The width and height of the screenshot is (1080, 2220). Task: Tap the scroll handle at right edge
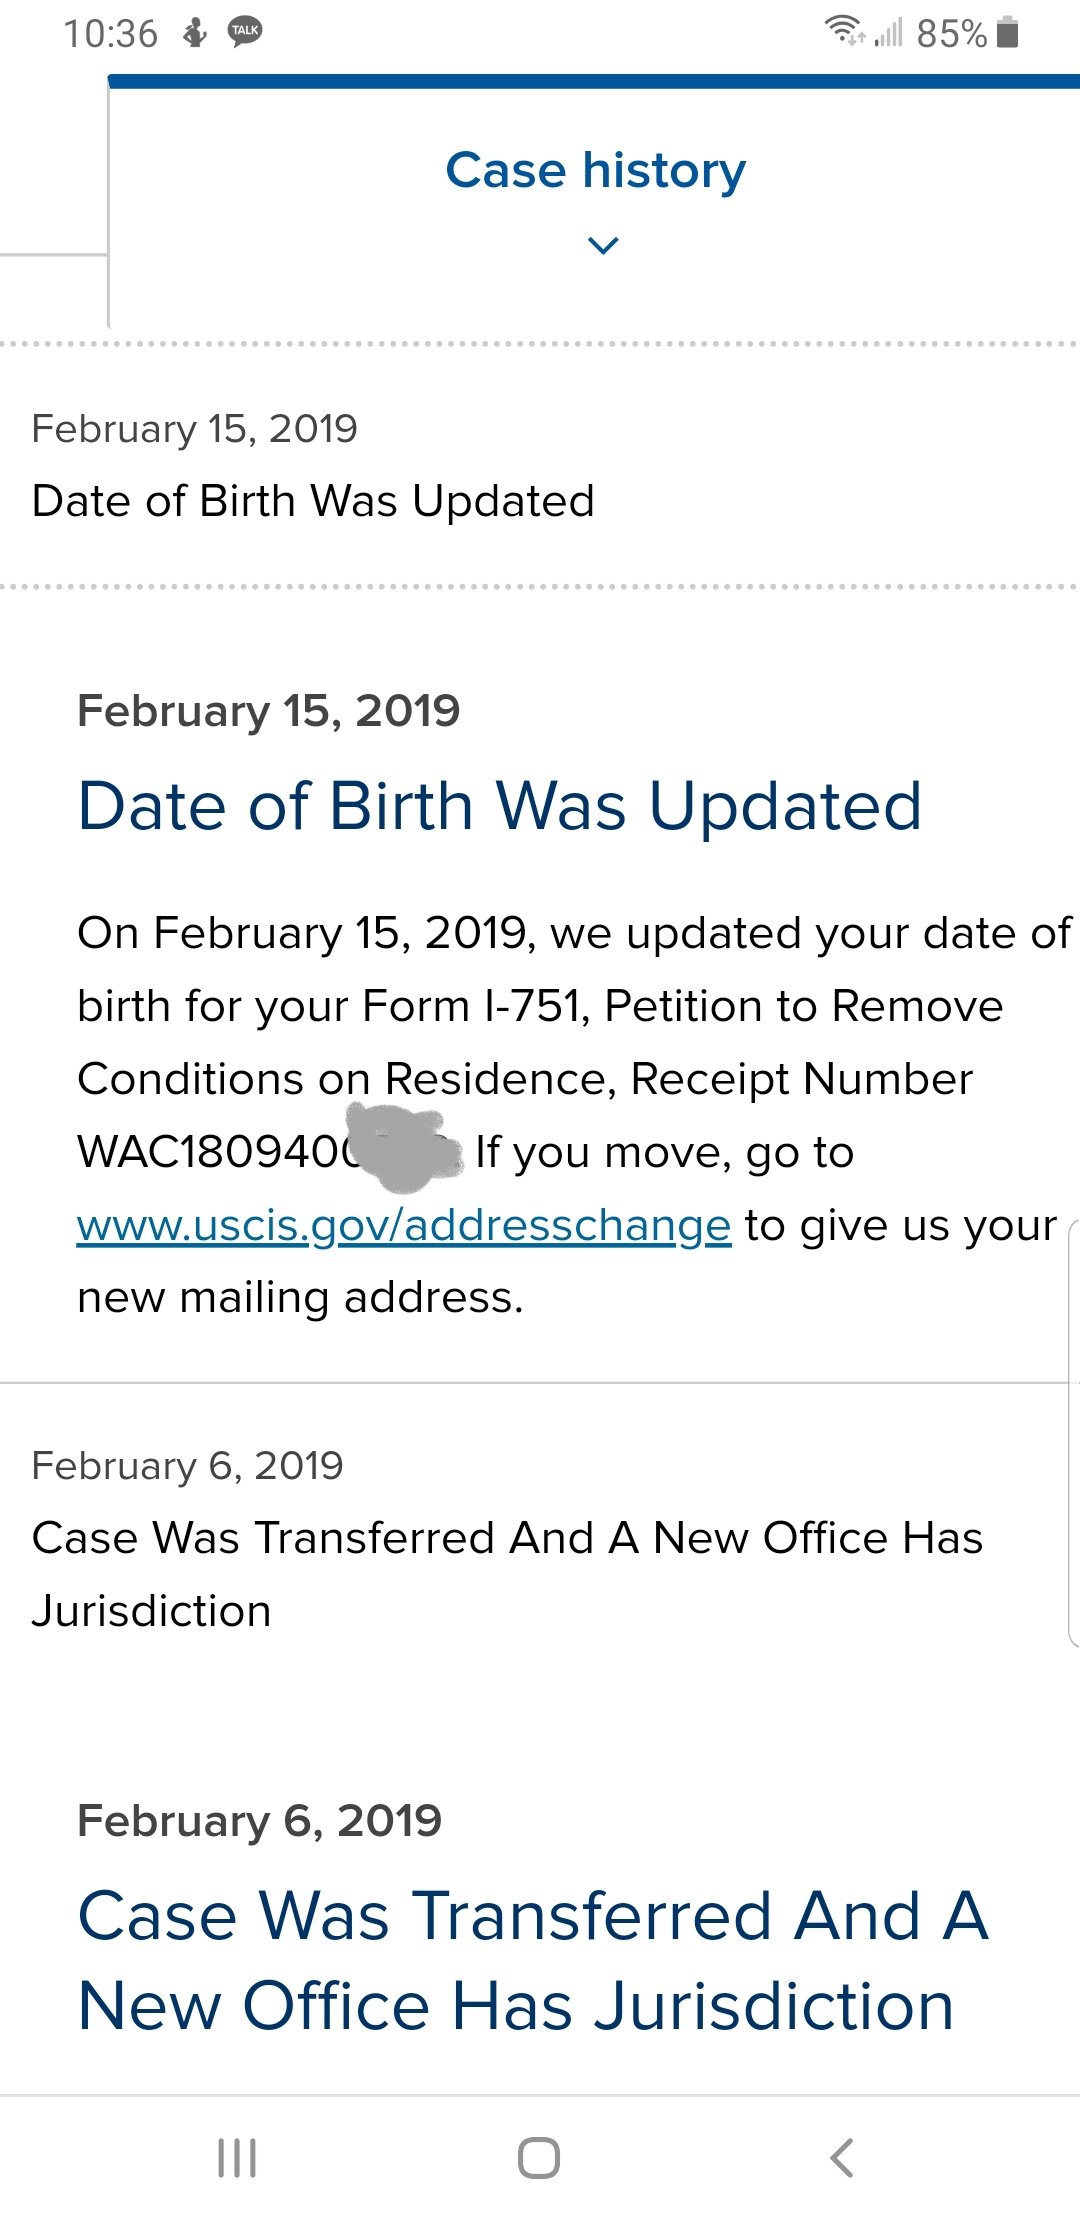click(1074, 1432)
